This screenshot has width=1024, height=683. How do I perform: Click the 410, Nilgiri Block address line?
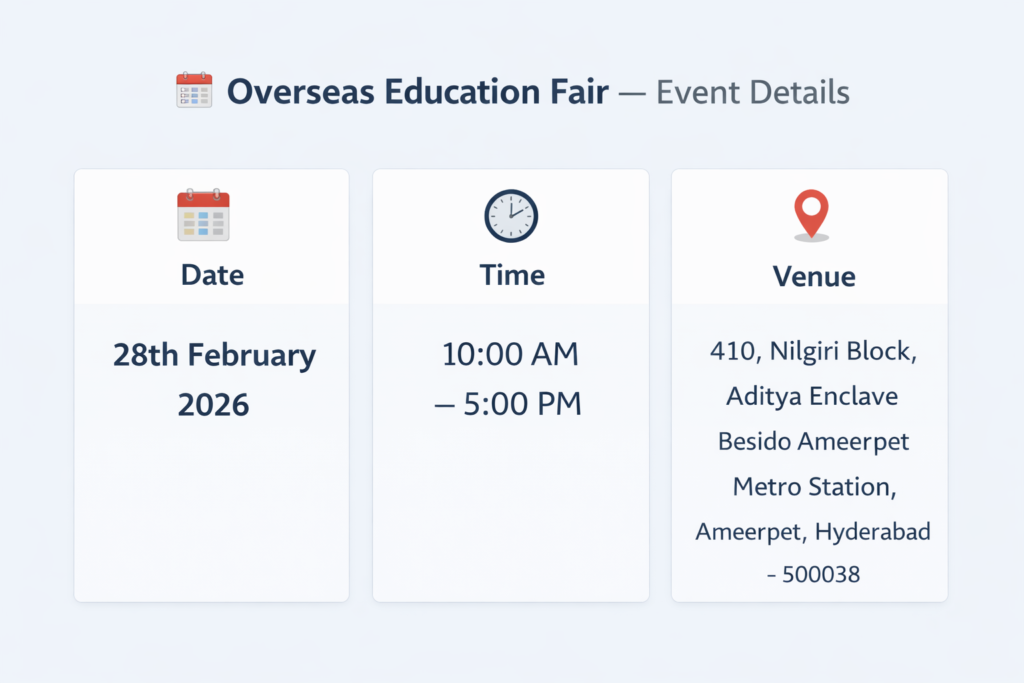click(x=813, y=351)
